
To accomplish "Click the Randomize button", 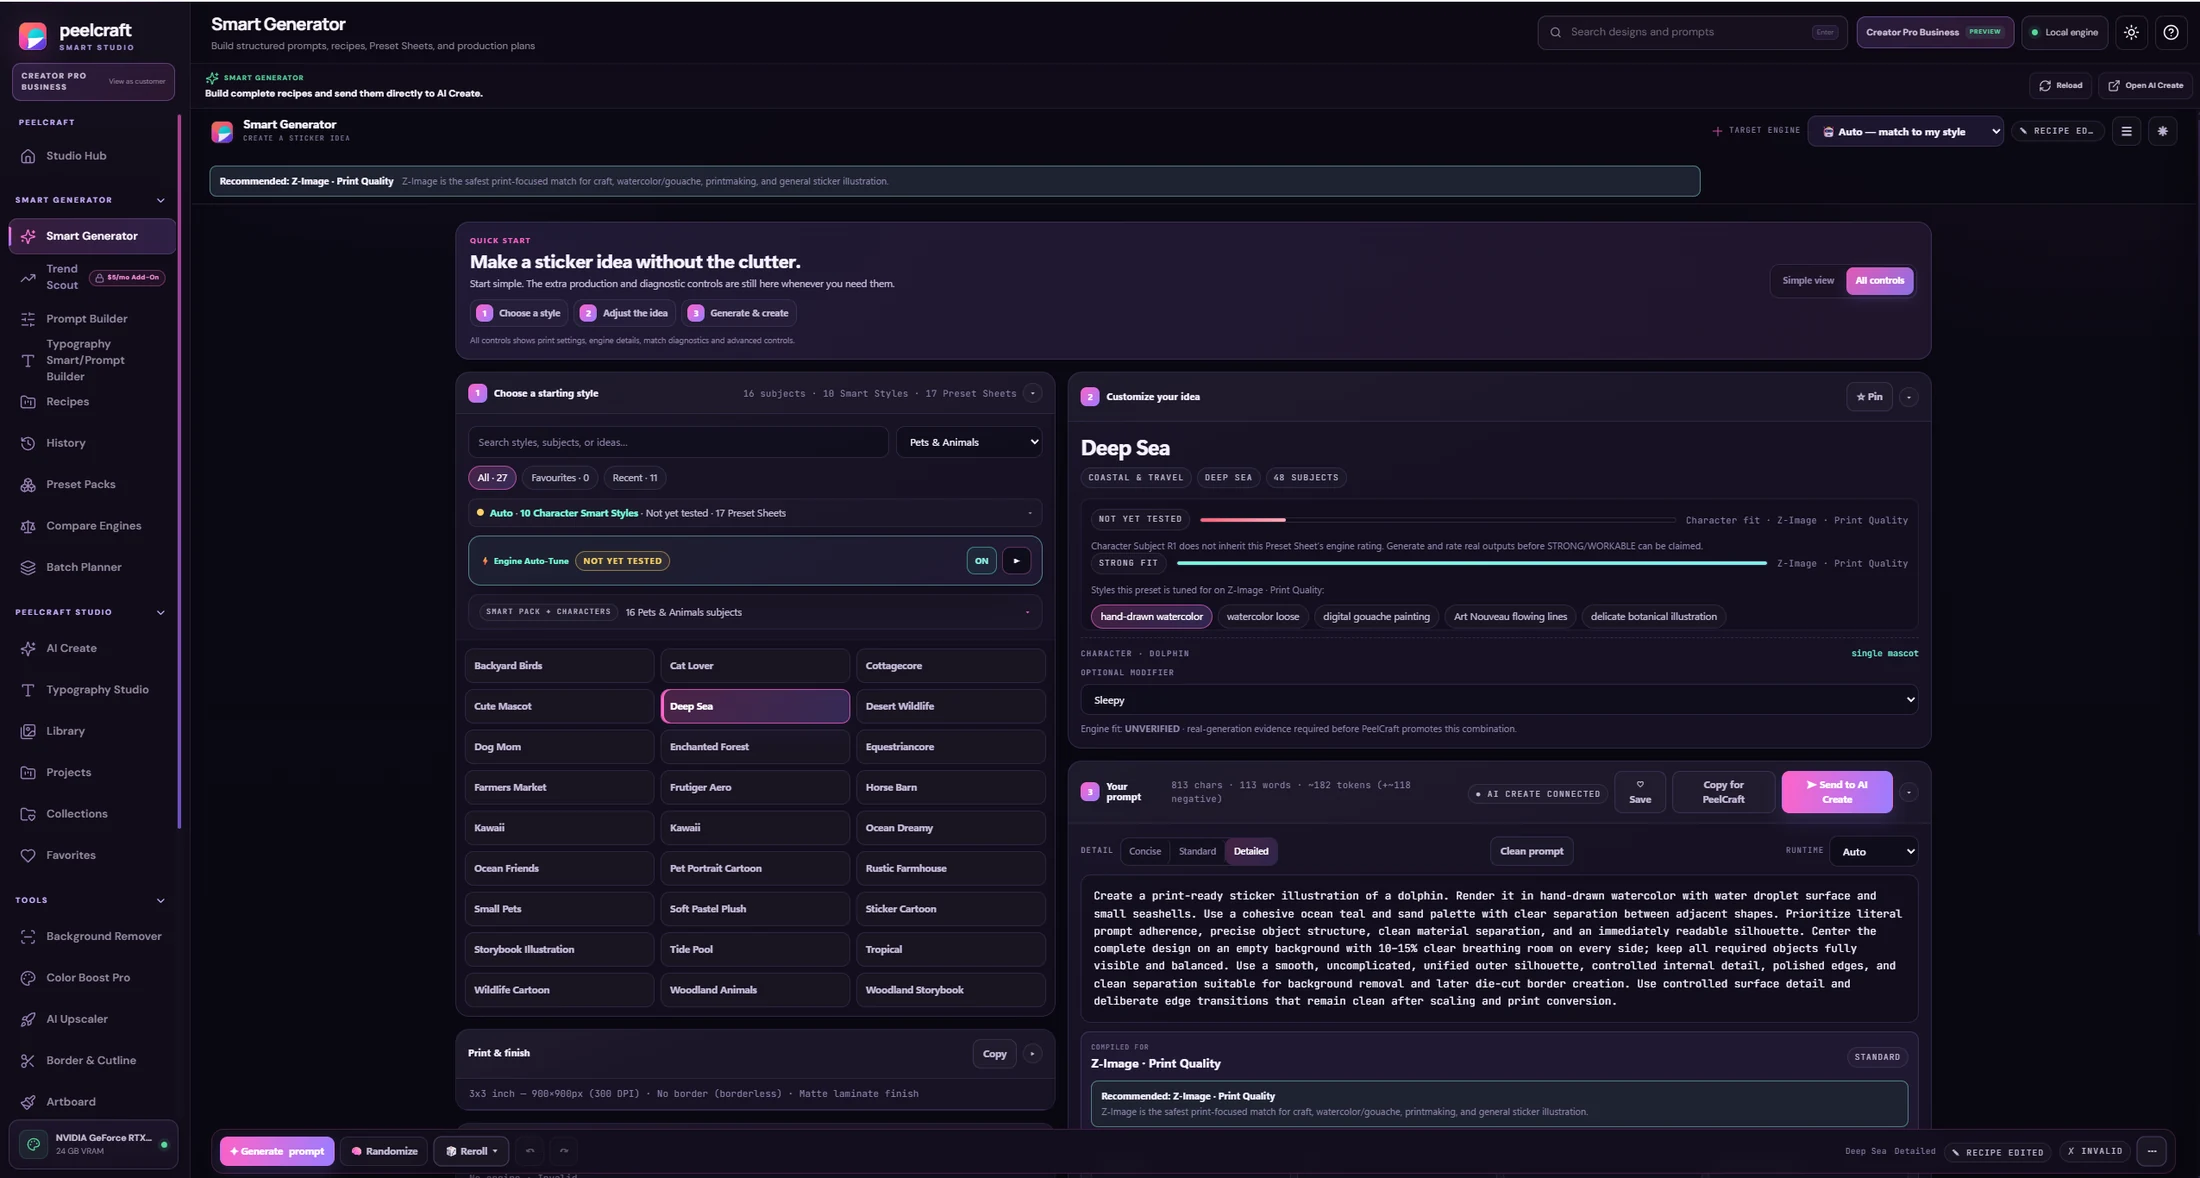I will pyautogui.click(x=384, y=1151).
